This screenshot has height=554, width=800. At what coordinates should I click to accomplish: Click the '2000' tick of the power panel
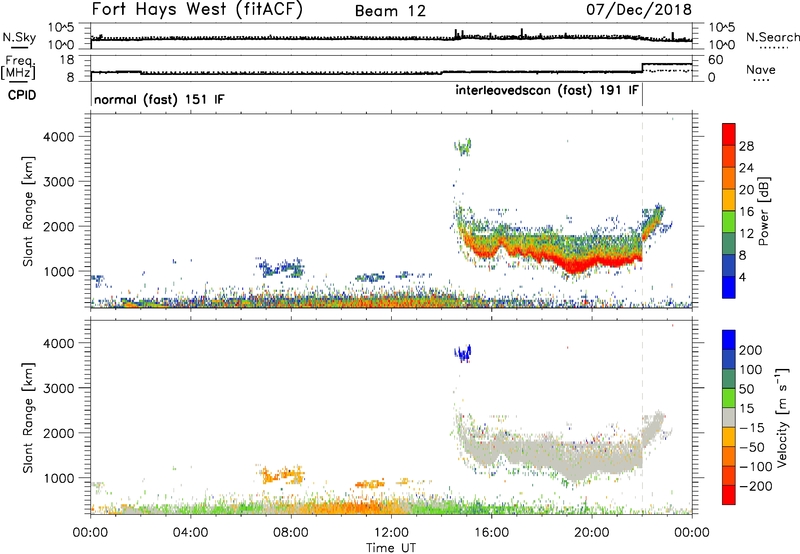tap(58, 226)
